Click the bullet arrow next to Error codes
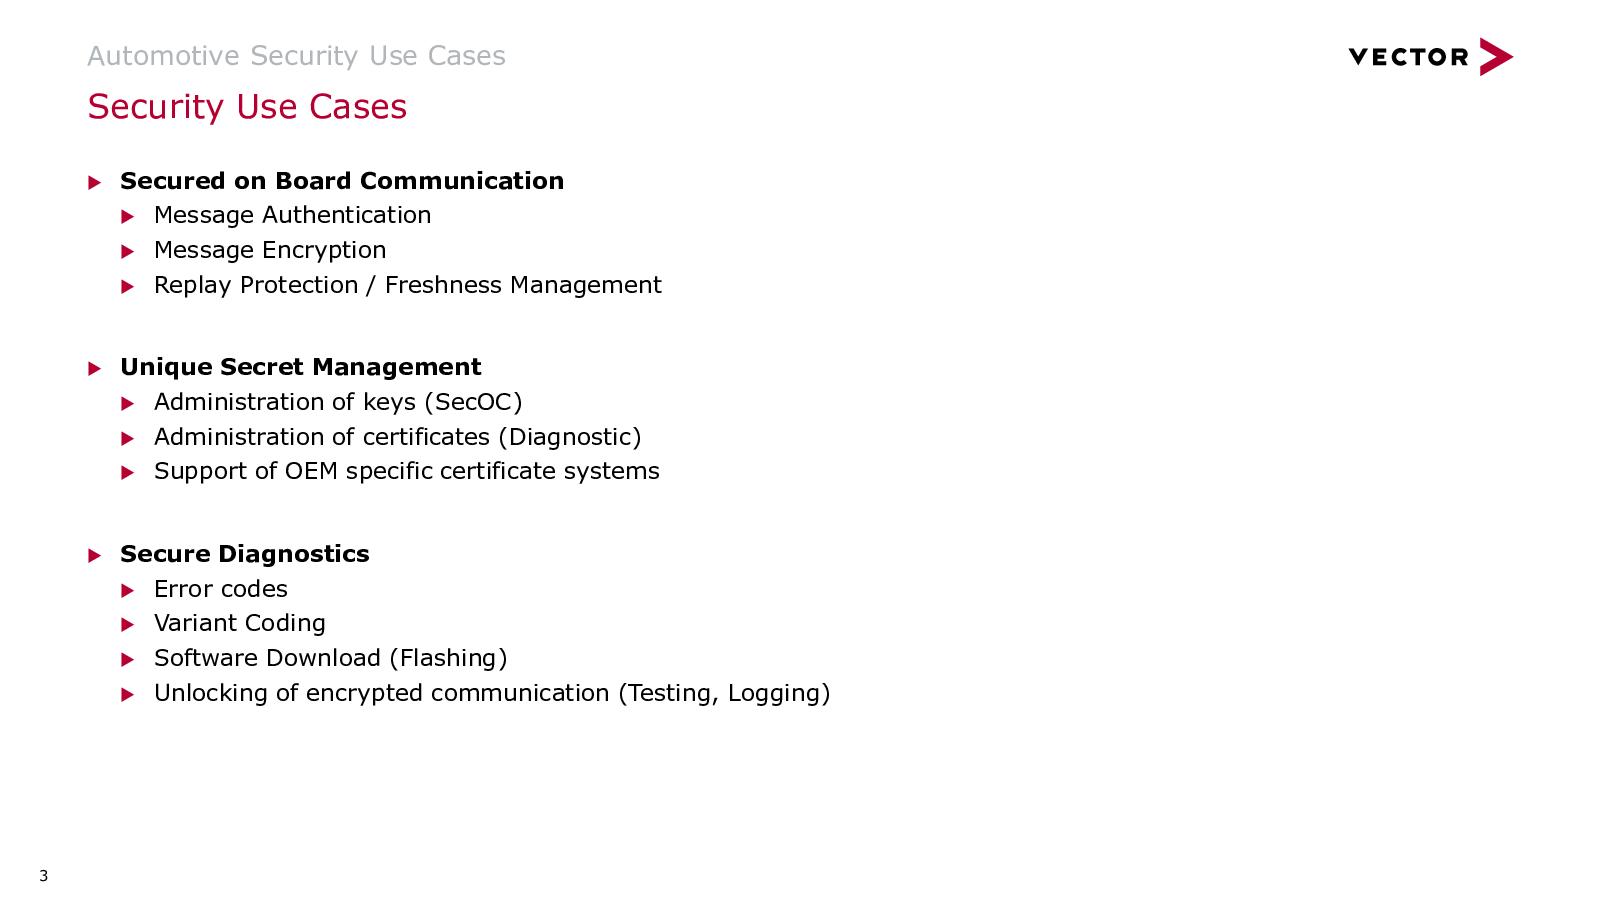1600x900 pixels. coord(128,590)
